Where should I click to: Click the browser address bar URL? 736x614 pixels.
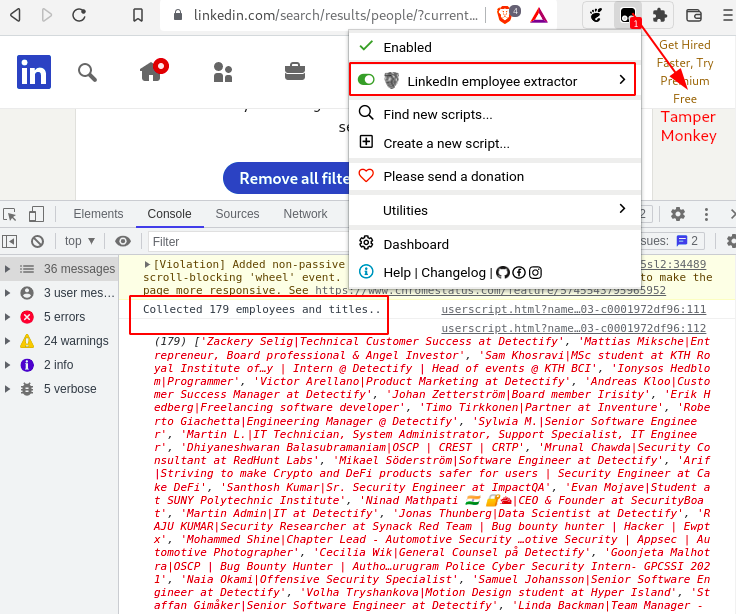click(x=336, y=15)
